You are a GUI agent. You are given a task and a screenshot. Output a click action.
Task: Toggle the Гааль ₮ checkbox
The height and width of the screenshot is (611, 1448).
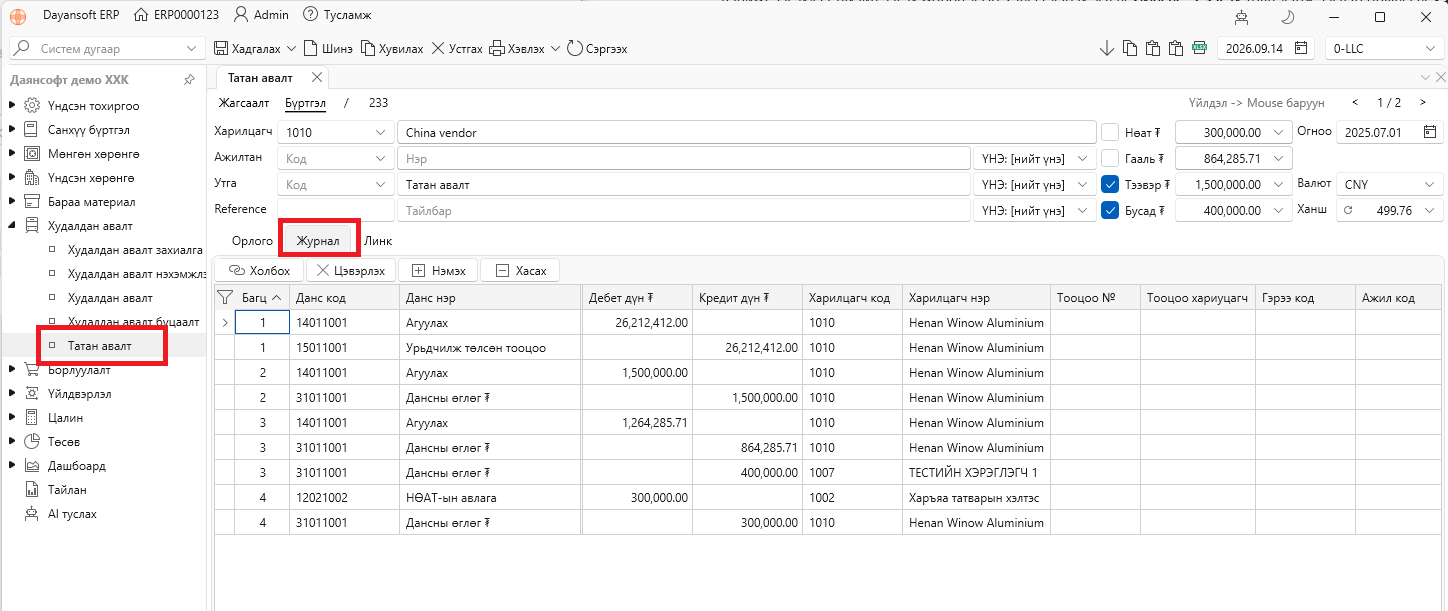click(1110, 158)
